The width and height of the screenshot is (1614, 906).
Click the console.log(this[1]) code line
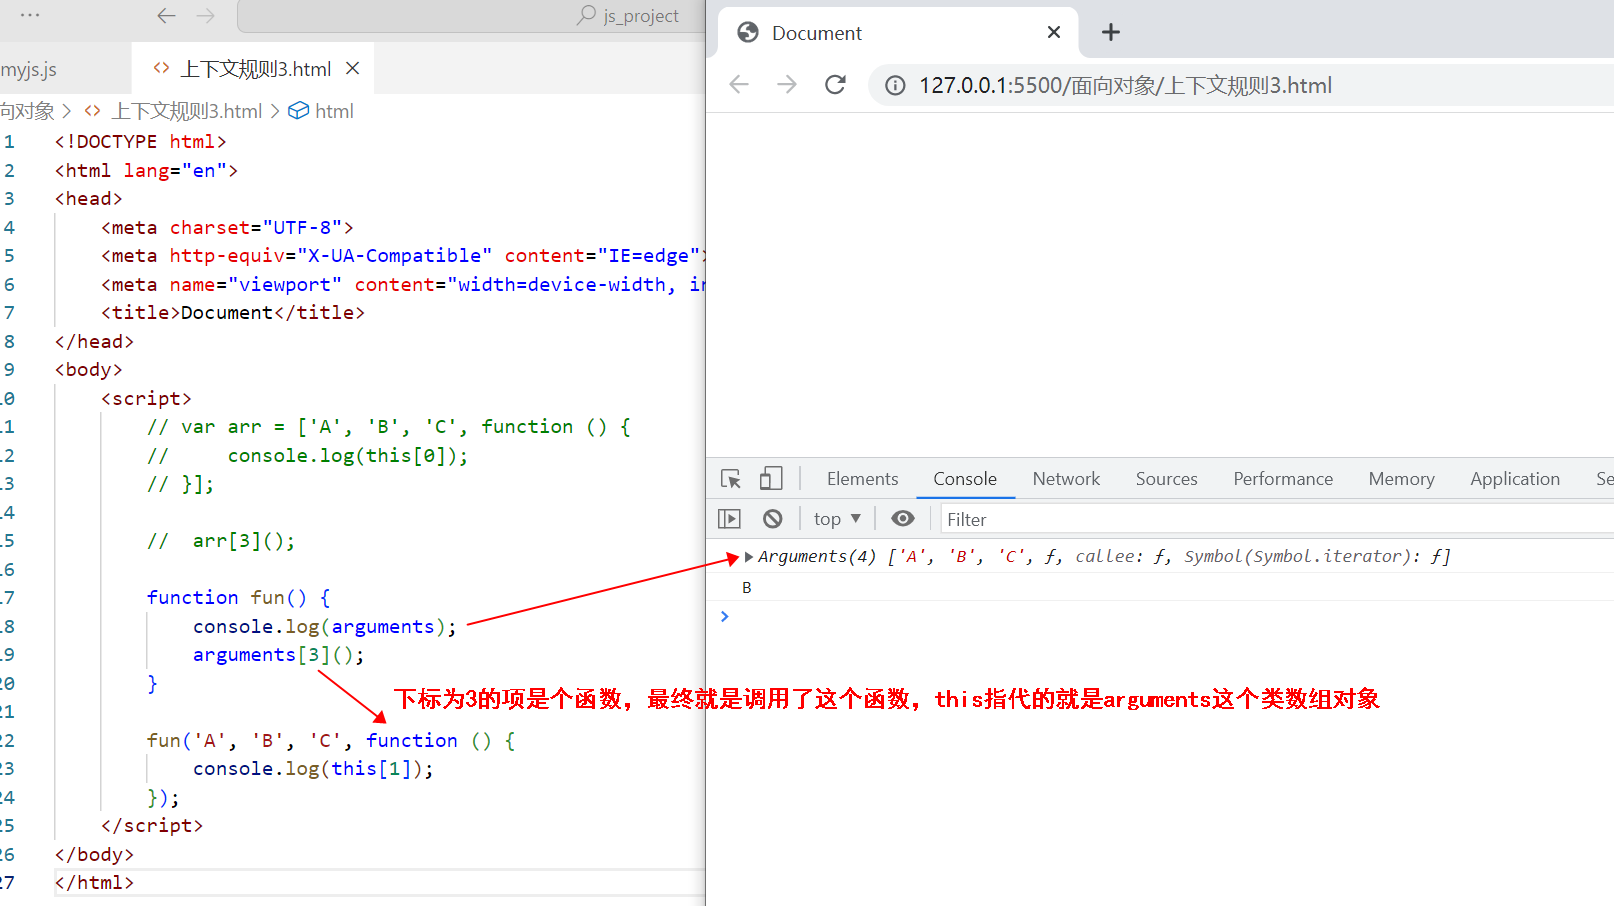313,769
